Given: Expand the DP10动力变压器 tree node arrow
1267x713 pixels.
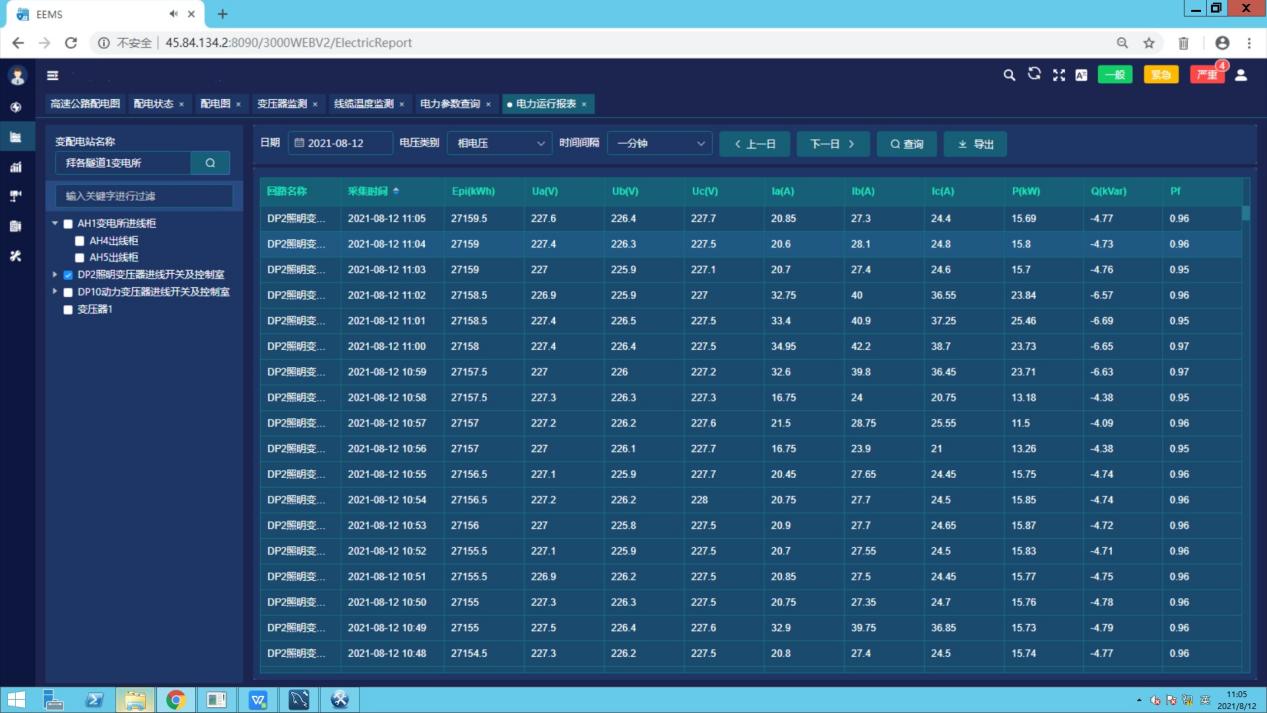Looking at the screenshot, I should (x=55, y=292).
